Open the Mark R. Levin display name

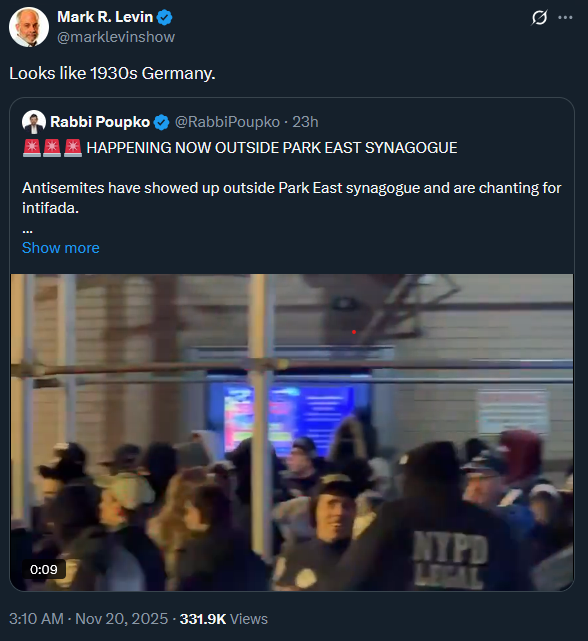[105, 17]
